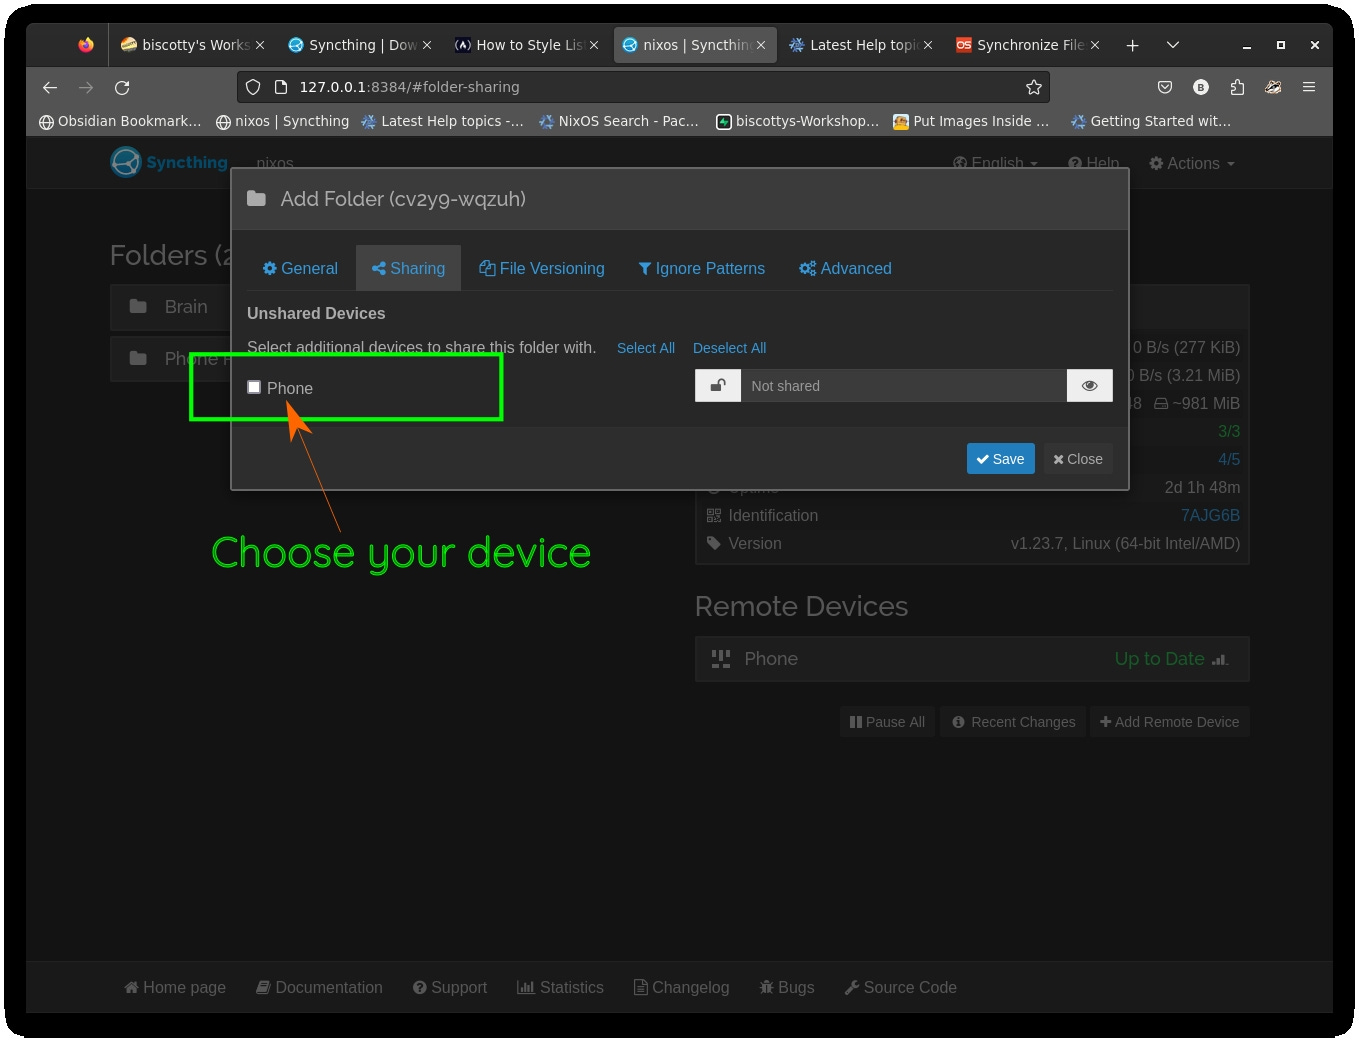The height and width of the screenshot is (1042, 1359).
Task: Switch to Latest Help topics tab
Action: pos(861,45)
